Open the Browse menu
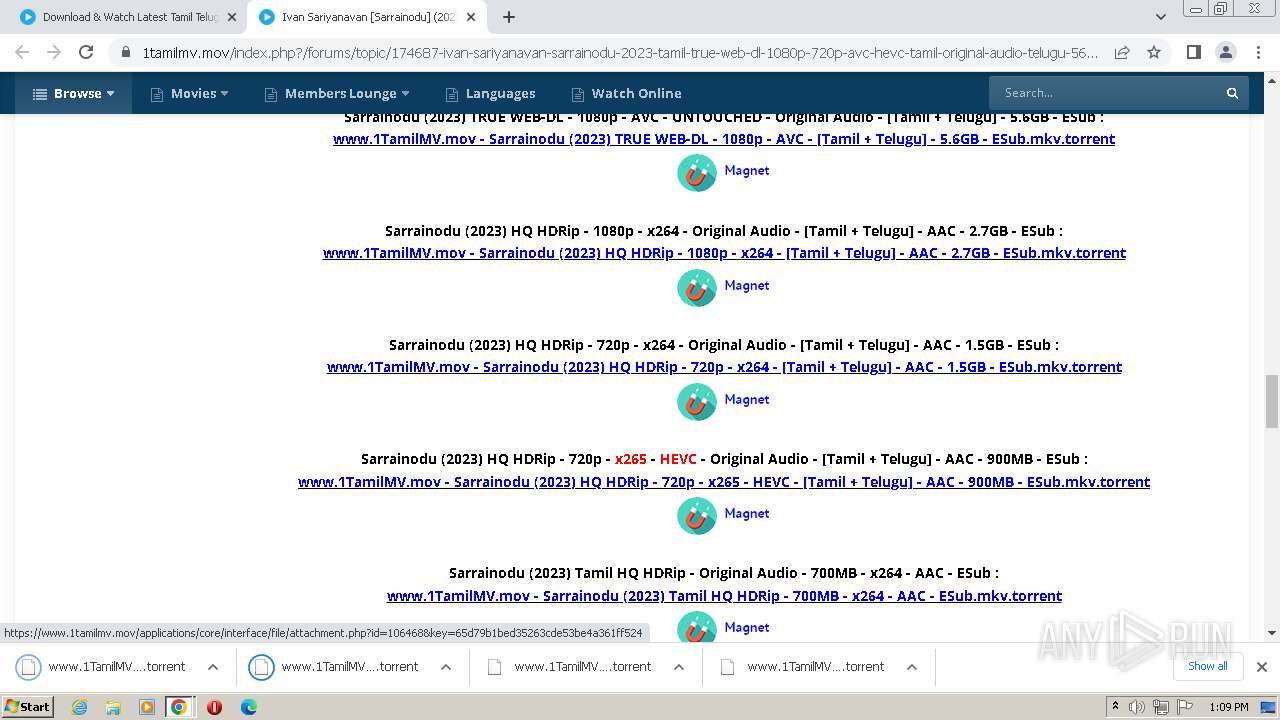 click(74, 93)
